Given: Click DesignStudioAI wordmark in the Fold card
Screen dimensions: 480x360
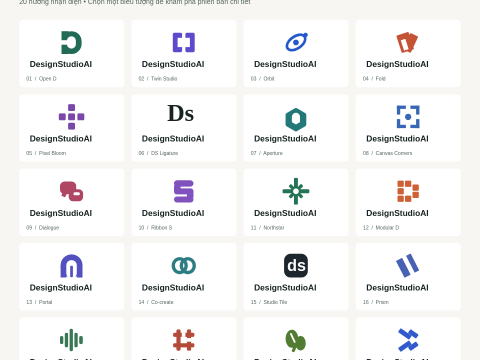Looking at the screenshot, I should (x=397, y=64).
